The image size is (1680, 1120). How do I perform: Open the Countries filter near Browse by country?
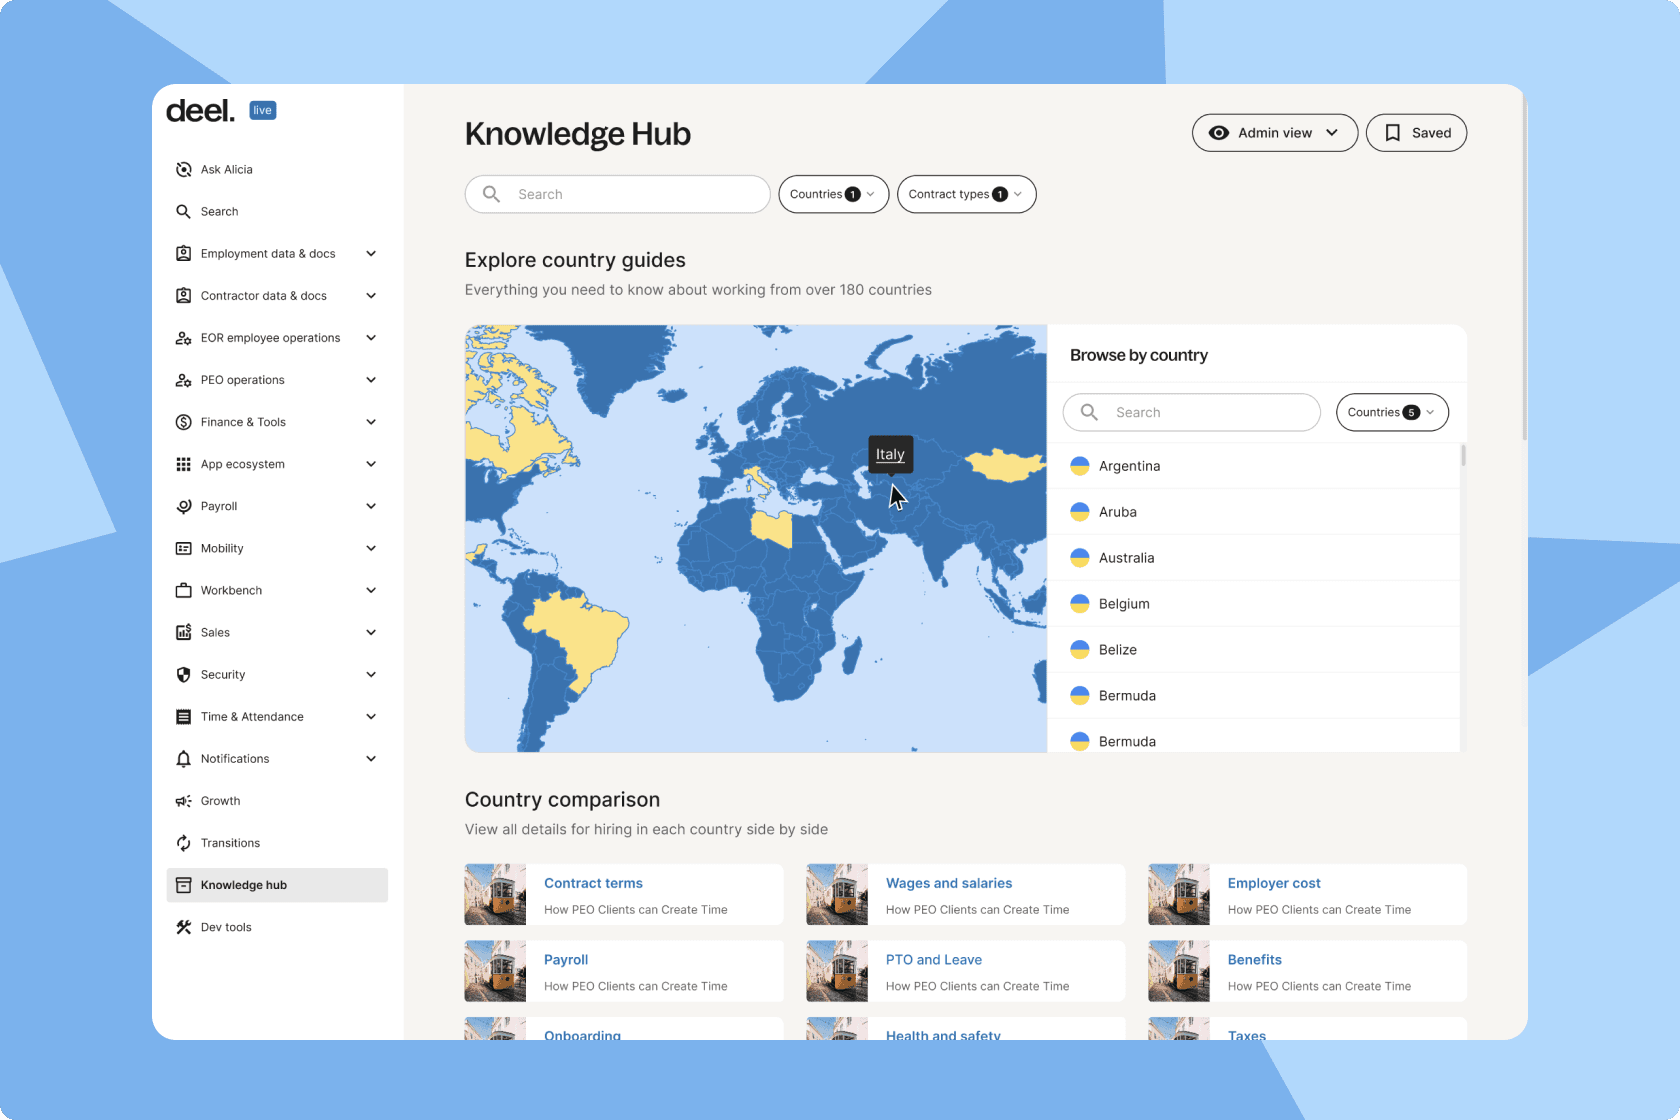coord(1391,412)
